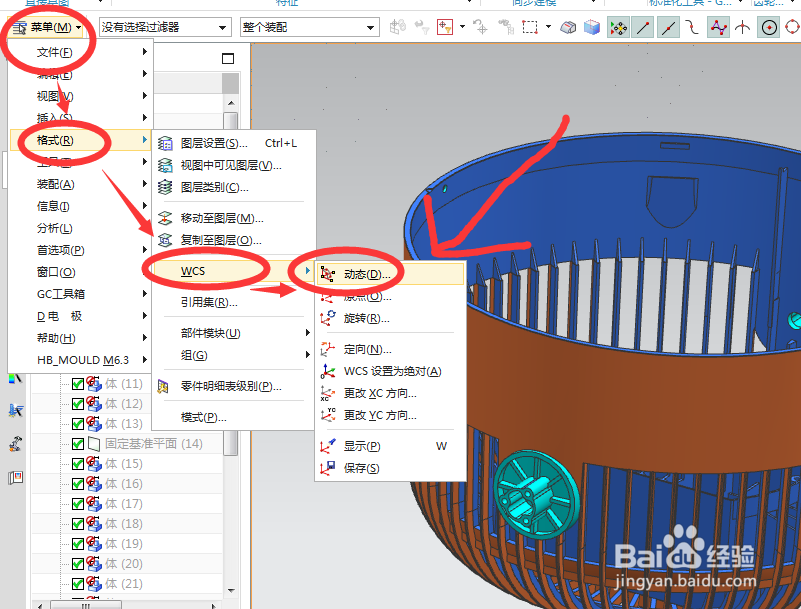Select the Studio Spline tool
Screen dimensions: 801x609
tap(718, 27)
